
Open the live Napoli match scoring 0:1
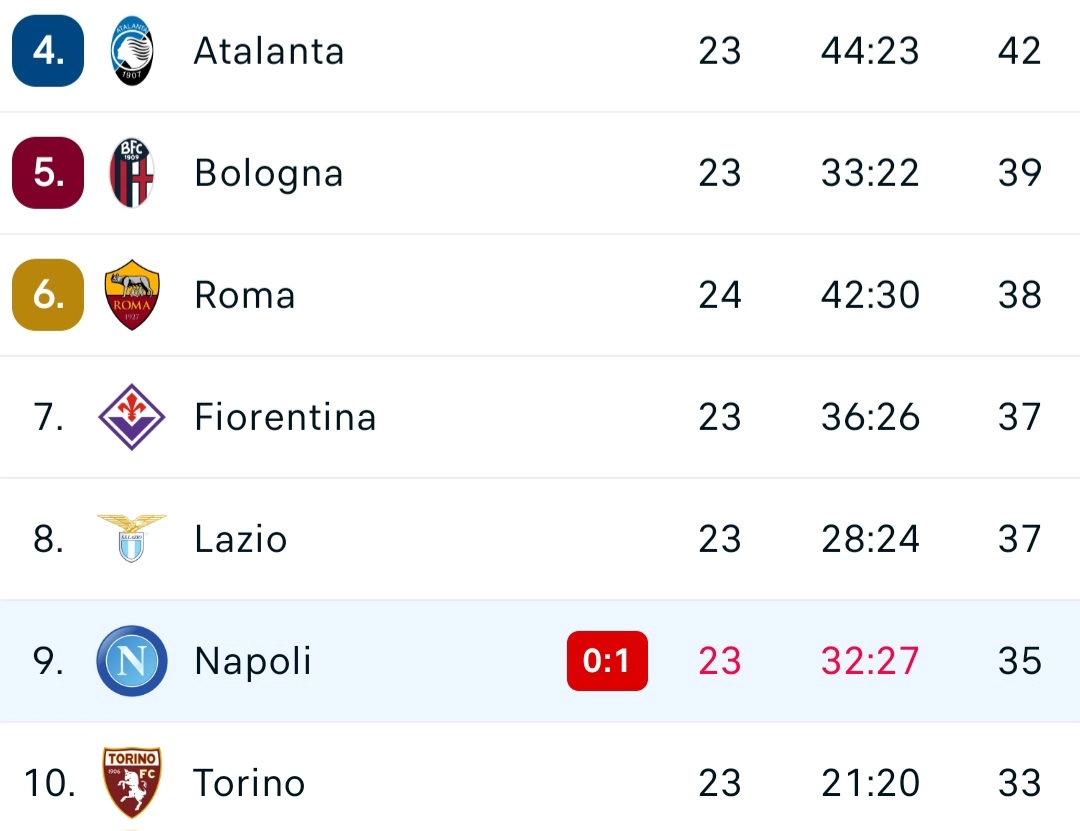point(607,661)
